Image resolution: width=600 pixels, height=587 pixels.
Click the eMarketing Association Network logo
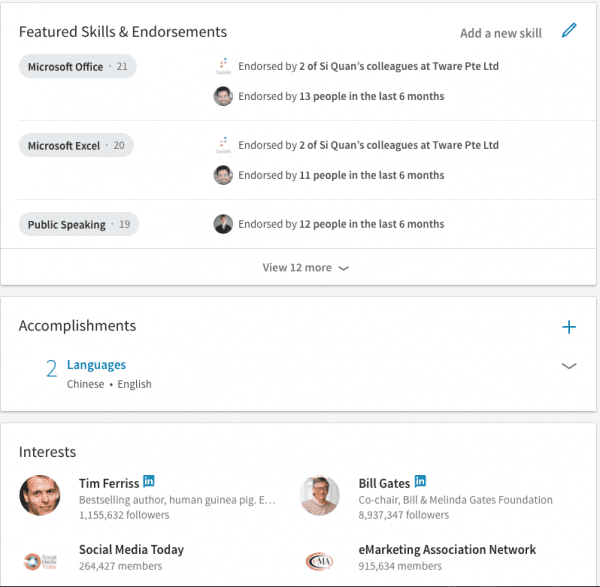(320, 561)
